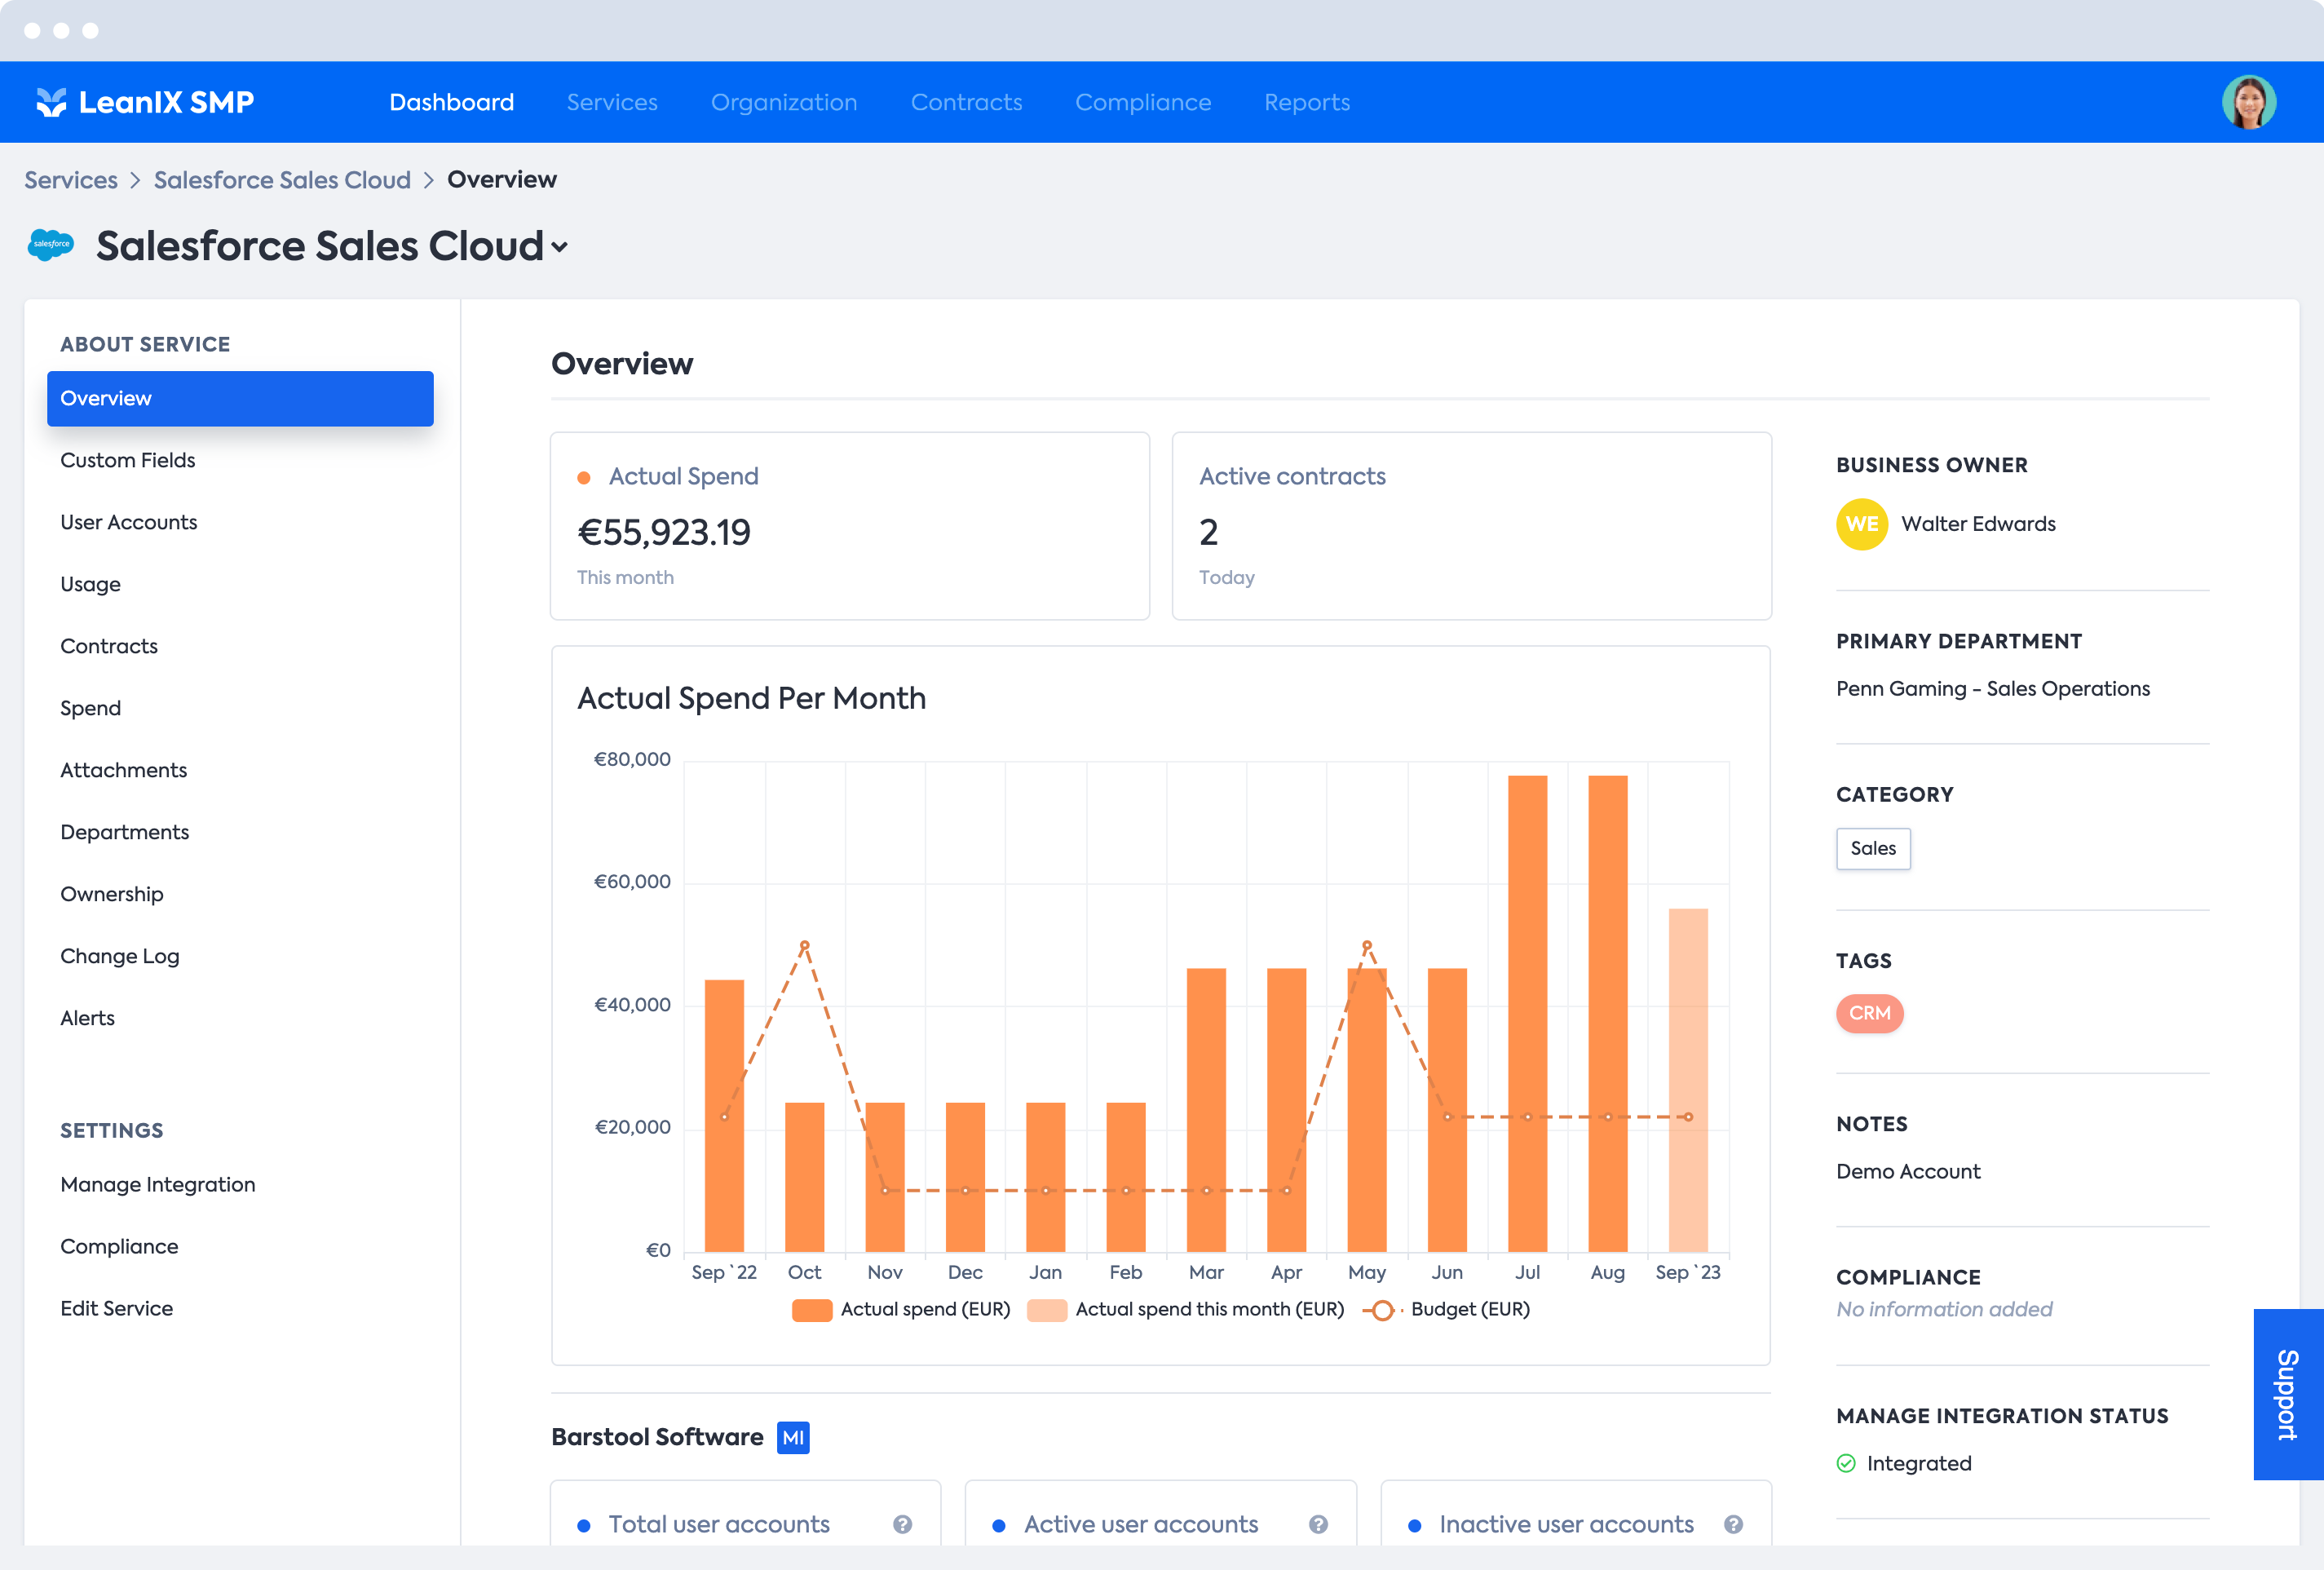Open Departments in the sidebar
This screenshot has height=1570, width=2324.
click(125, 832)
